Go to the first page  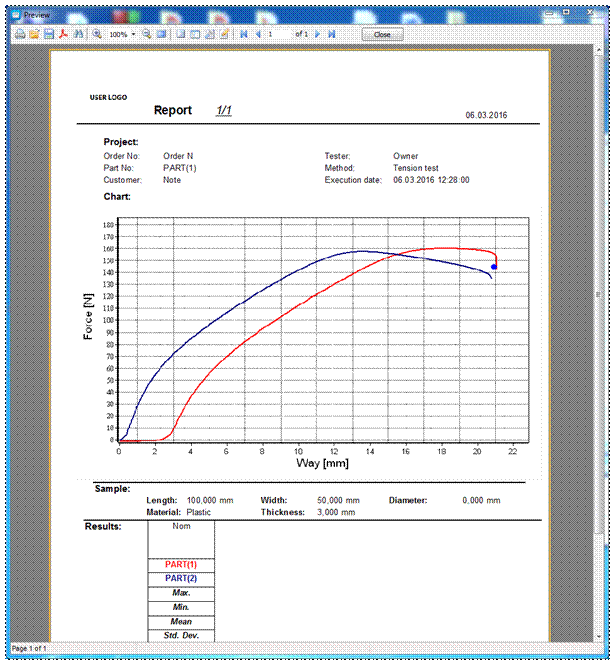pos(243,34)
